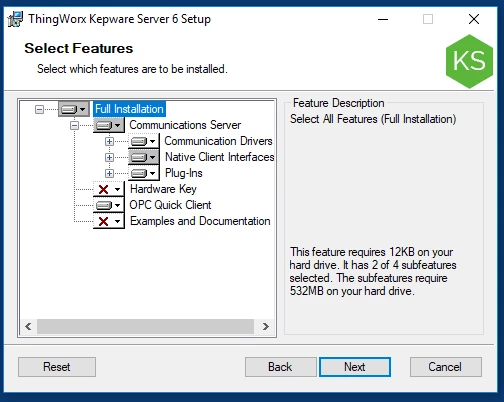Open the Examples and Documentation red X dropdown

(x=109, y=221)
